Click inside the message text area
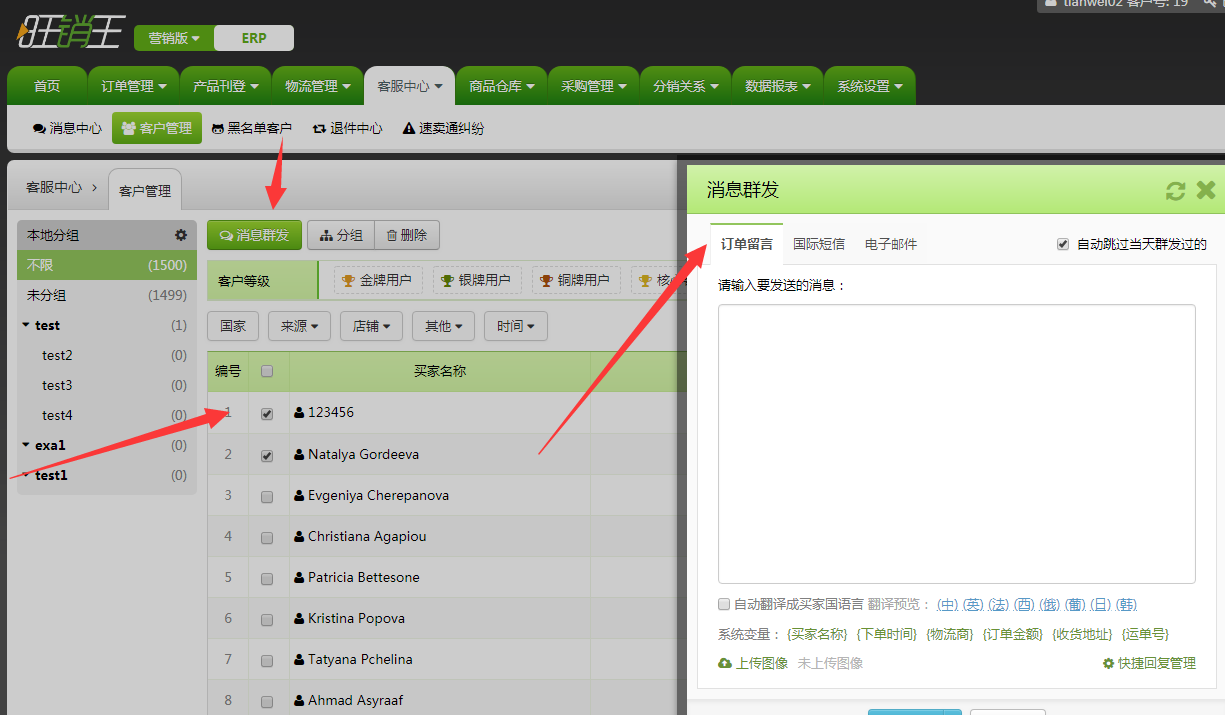This screenshot has width=1225, height=715. click(x=956, y=443)
